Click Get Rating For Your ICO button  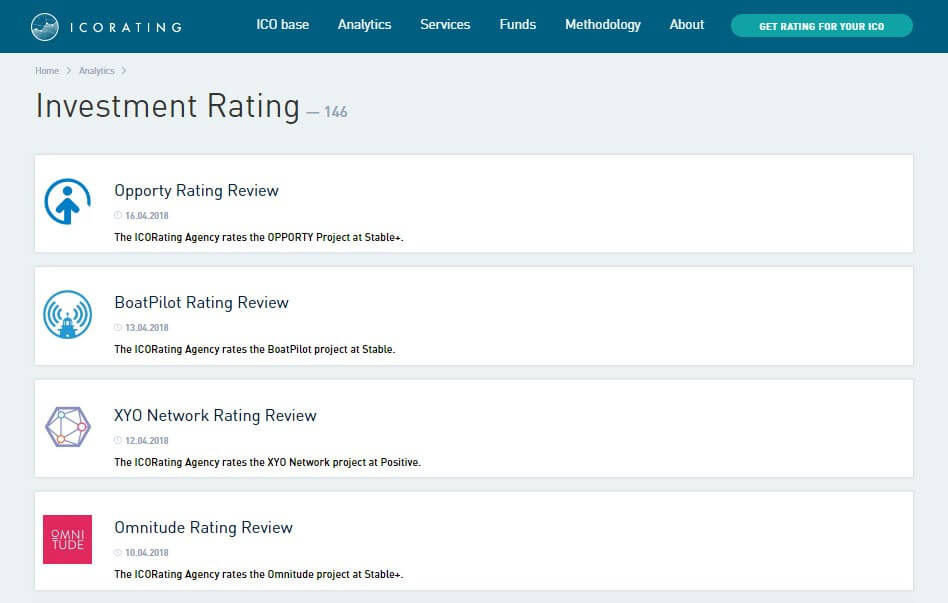822,26
